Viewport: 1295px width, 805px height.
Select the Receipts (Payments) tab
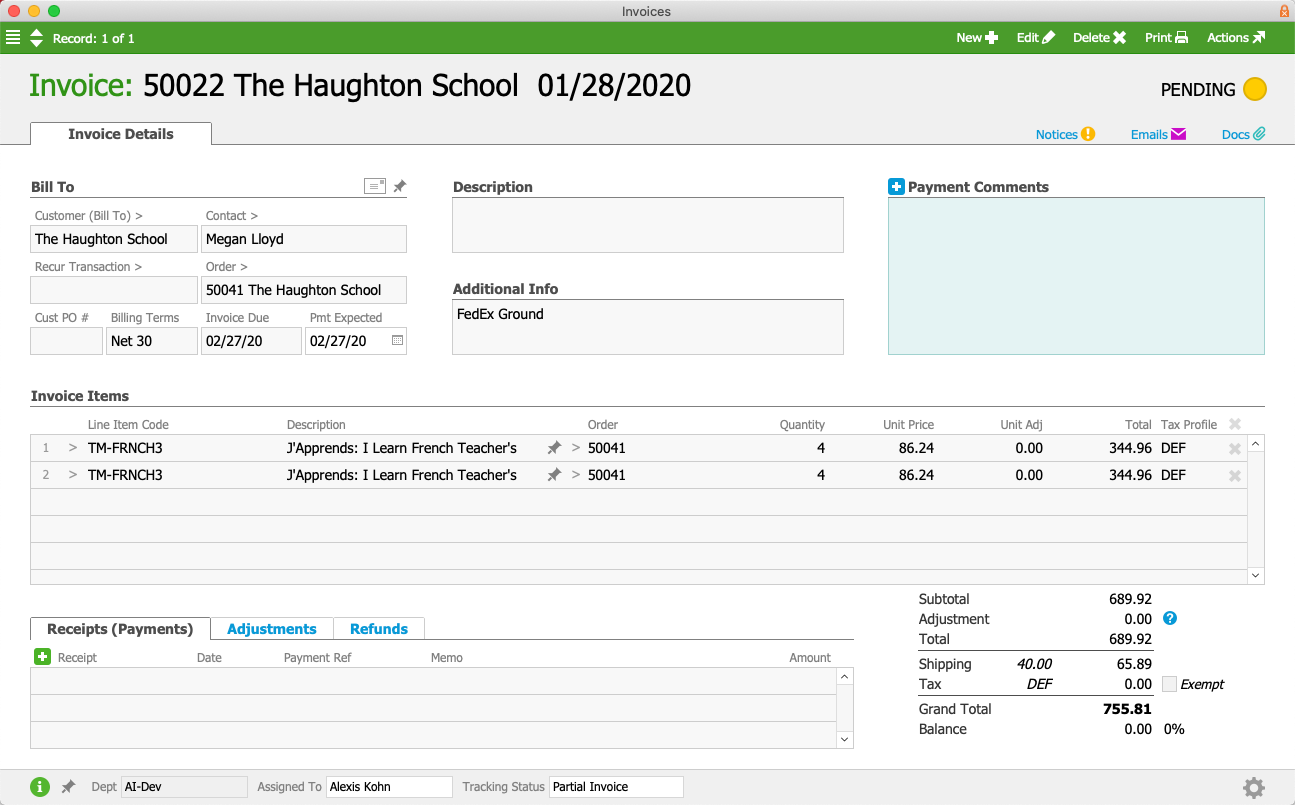120,629
